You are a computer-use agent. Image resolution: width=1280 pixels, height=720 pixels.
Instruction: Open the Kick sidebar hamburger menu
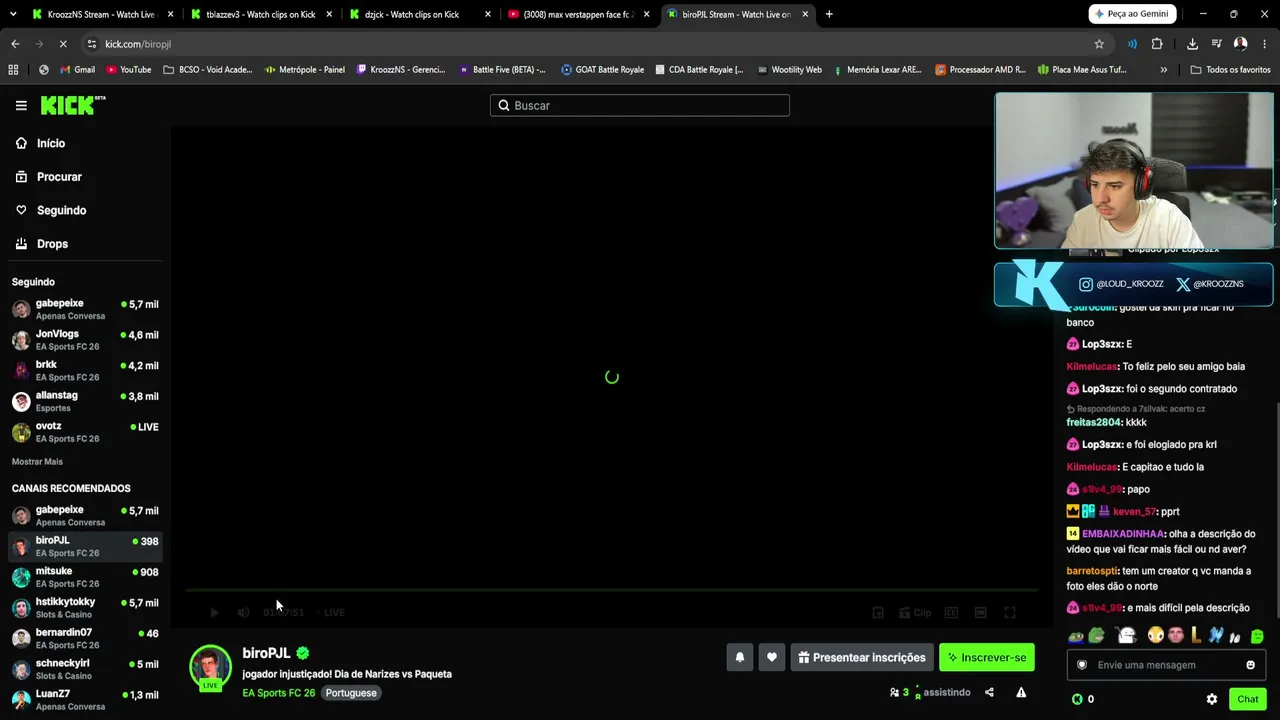click(21, 105)
